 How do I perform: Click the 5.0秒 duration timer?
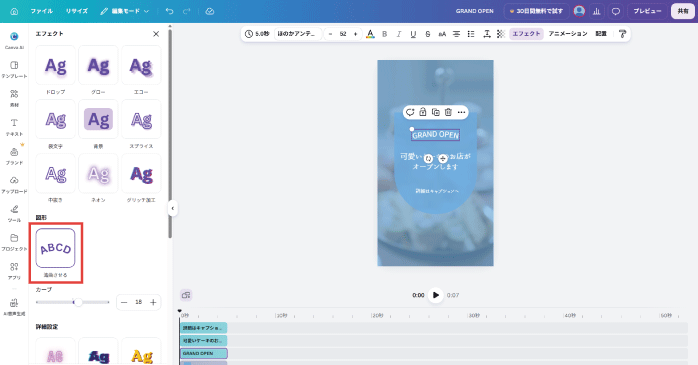[x=257, y=34]
